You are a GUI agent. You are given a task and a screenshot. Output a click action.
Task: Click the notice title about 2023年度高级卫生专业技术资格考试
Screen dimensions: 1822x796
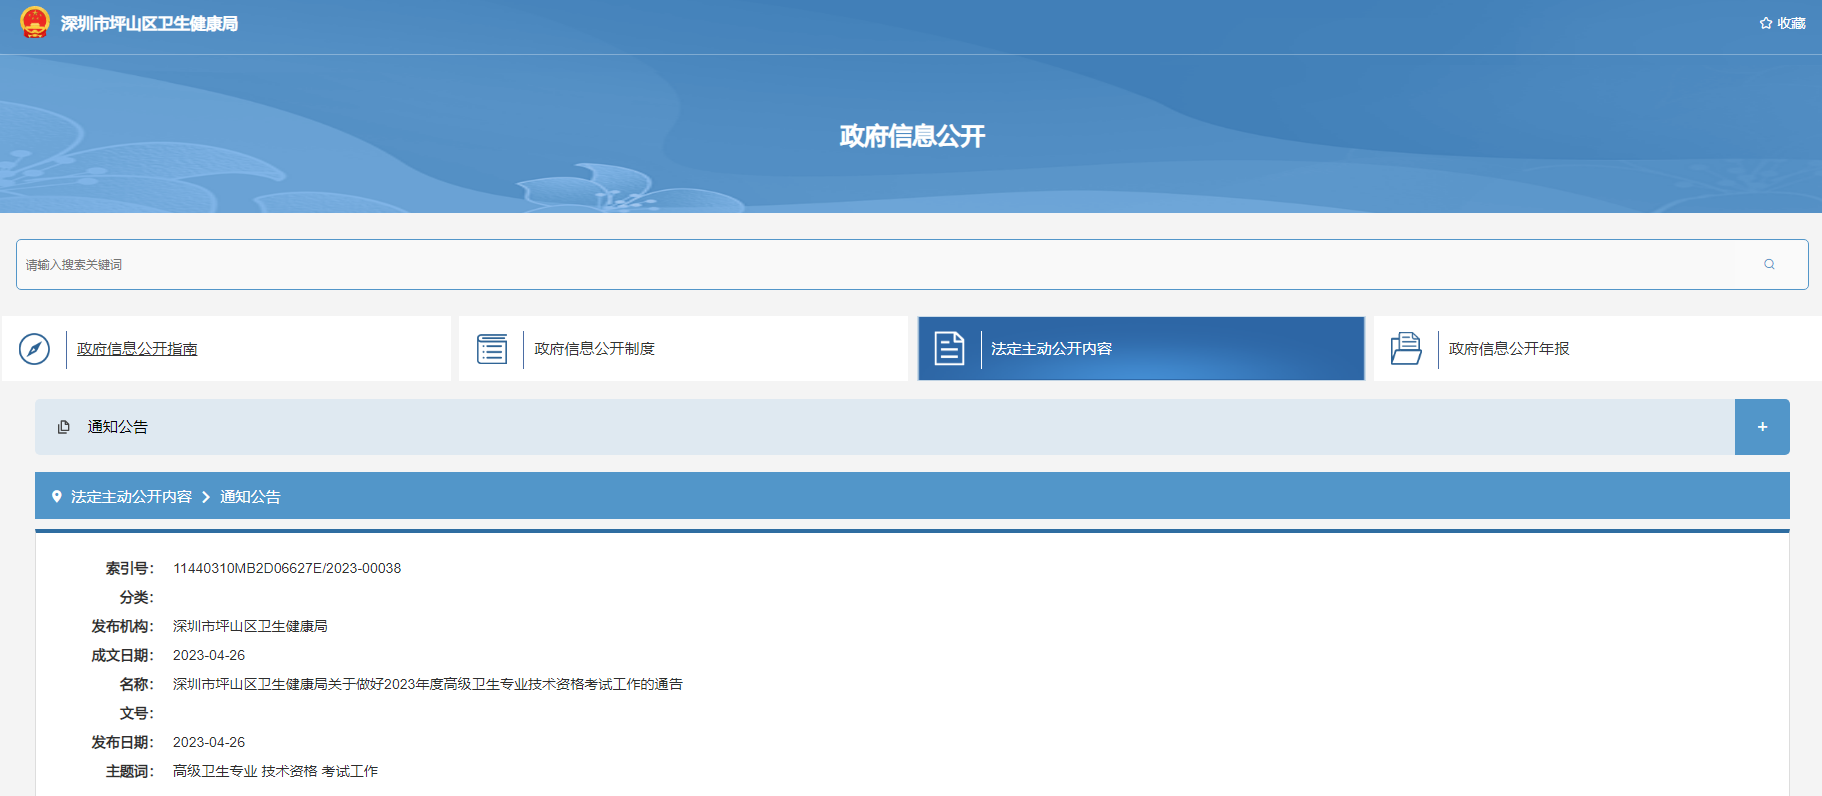pyautogui.click(x=428, y=684)
